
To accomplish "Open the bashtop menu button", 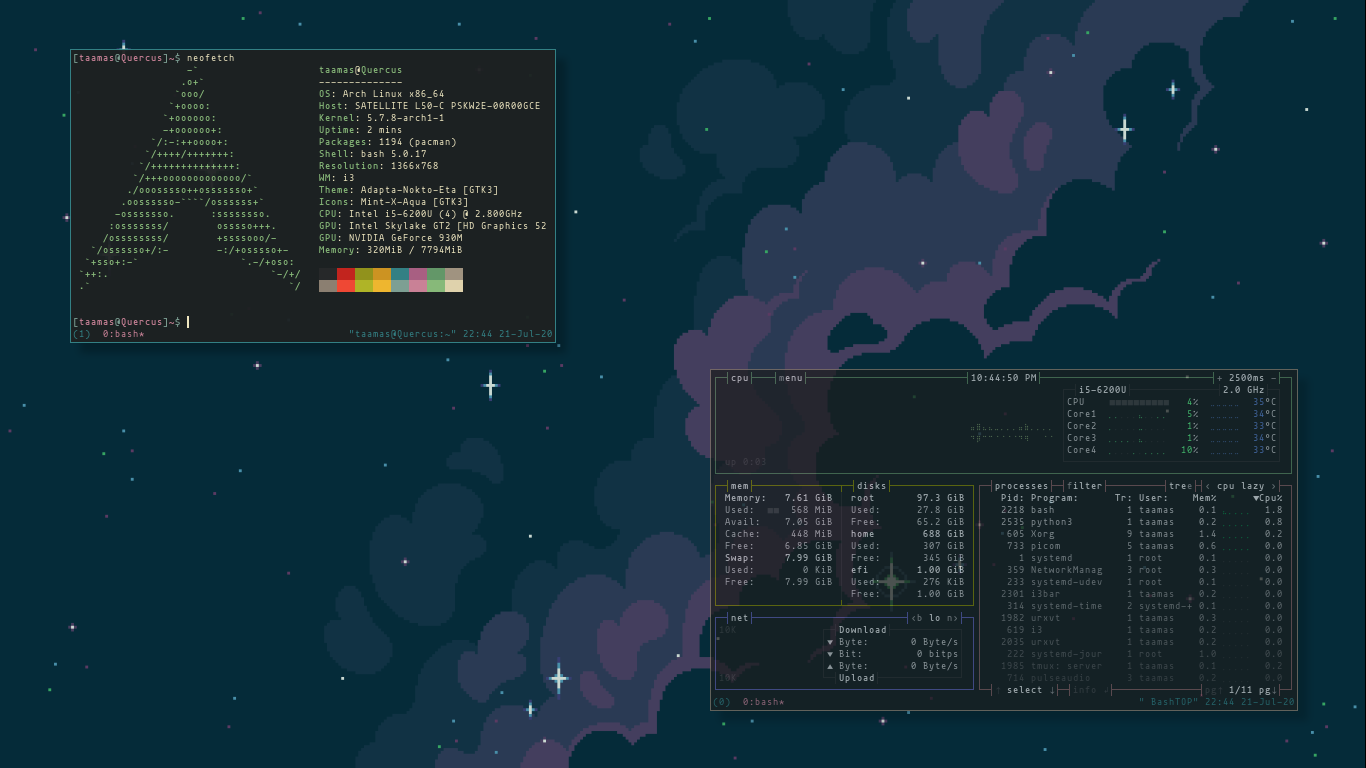I will [x=791, y=378].
